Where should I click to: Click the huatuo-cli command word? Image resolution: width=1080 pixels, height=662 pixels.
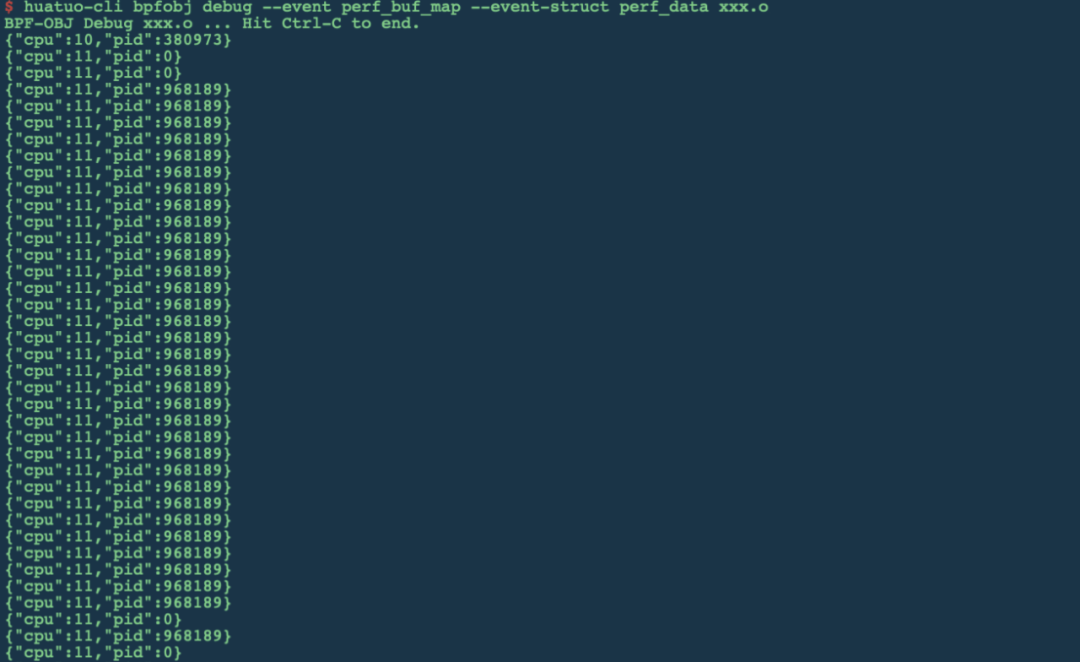[73, 7]
